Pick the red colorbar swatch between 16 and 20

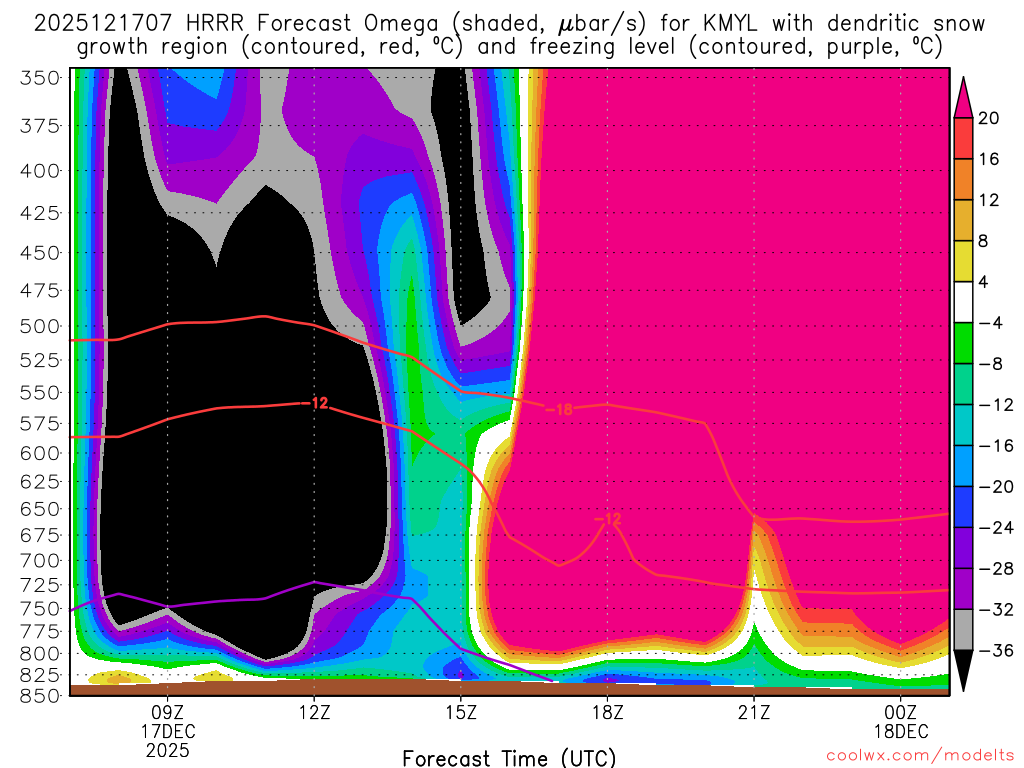tap(963, 138)
